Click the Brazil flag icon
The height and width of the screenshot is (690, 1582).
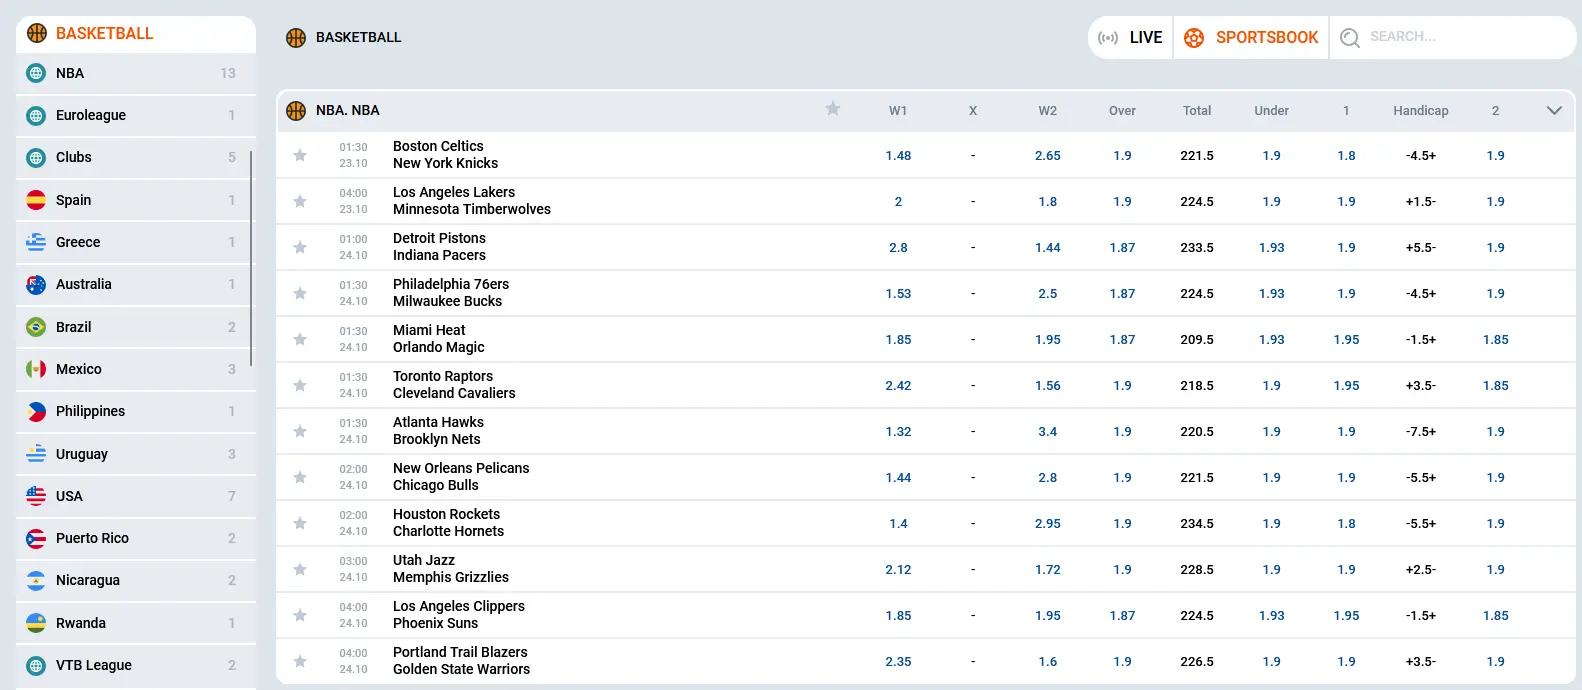click(x=36, y=327)
